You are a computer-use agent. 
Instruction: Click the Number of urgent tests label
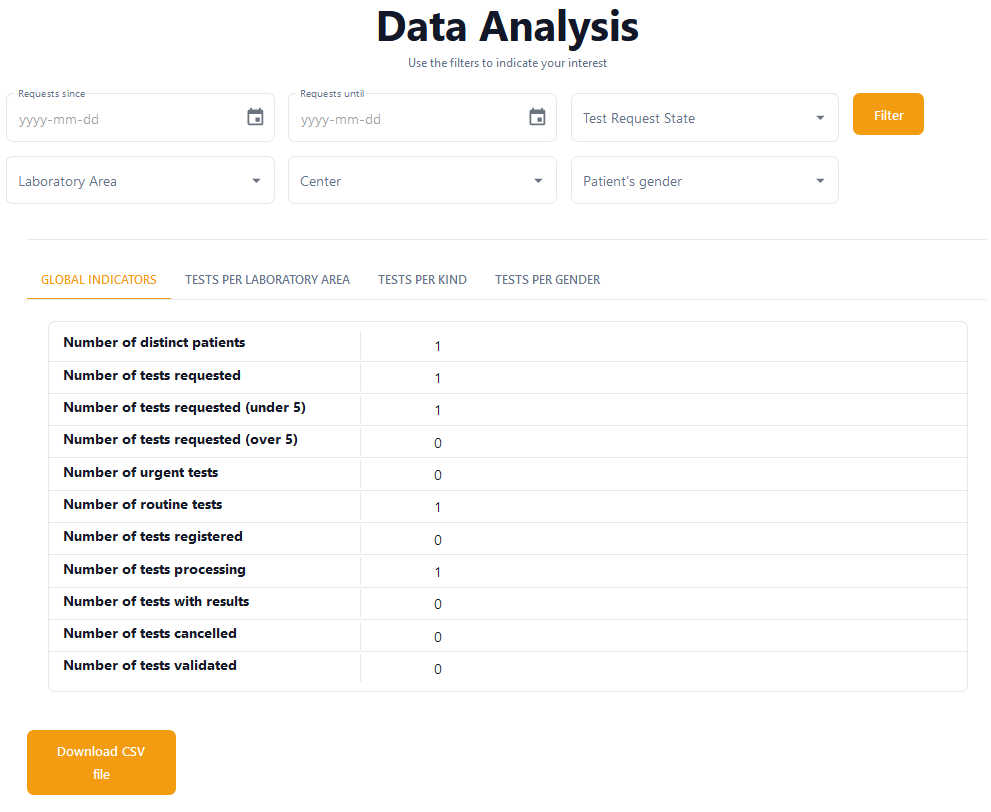click(x=140, y=472)
